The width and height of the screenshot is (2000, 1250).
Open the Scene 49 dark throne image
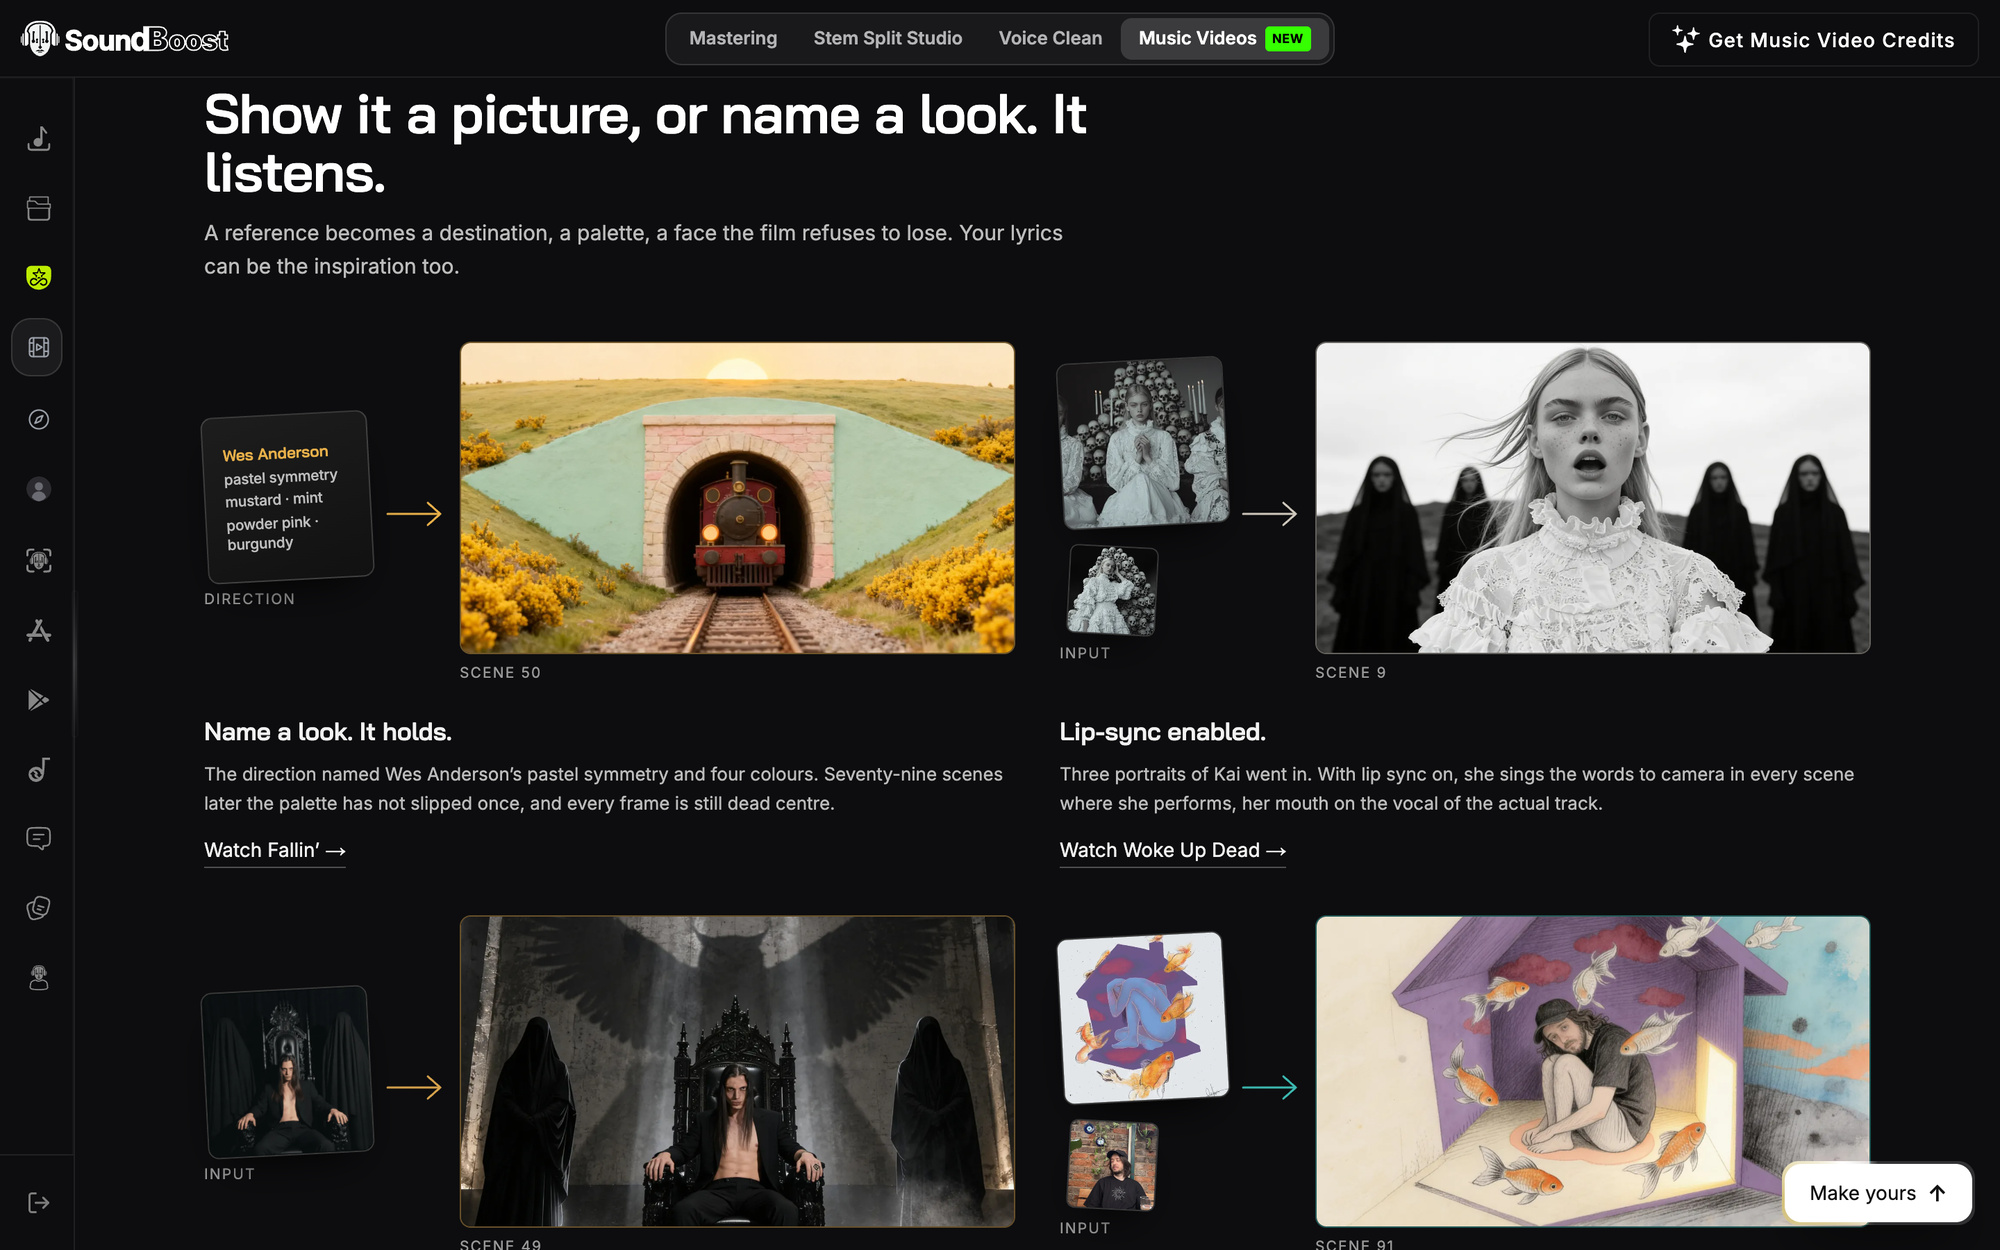[x=737, y=1071]
